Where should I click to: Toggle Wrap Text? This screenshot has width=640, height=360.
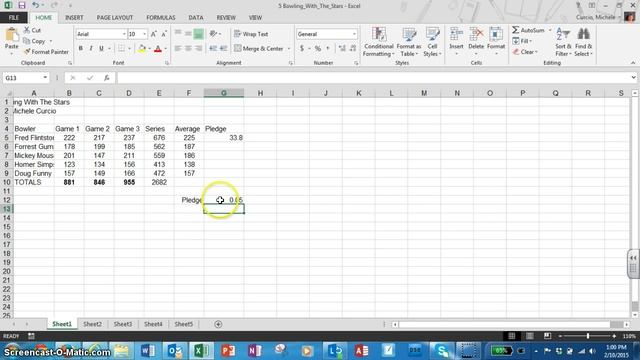click(x=251, y=34)
